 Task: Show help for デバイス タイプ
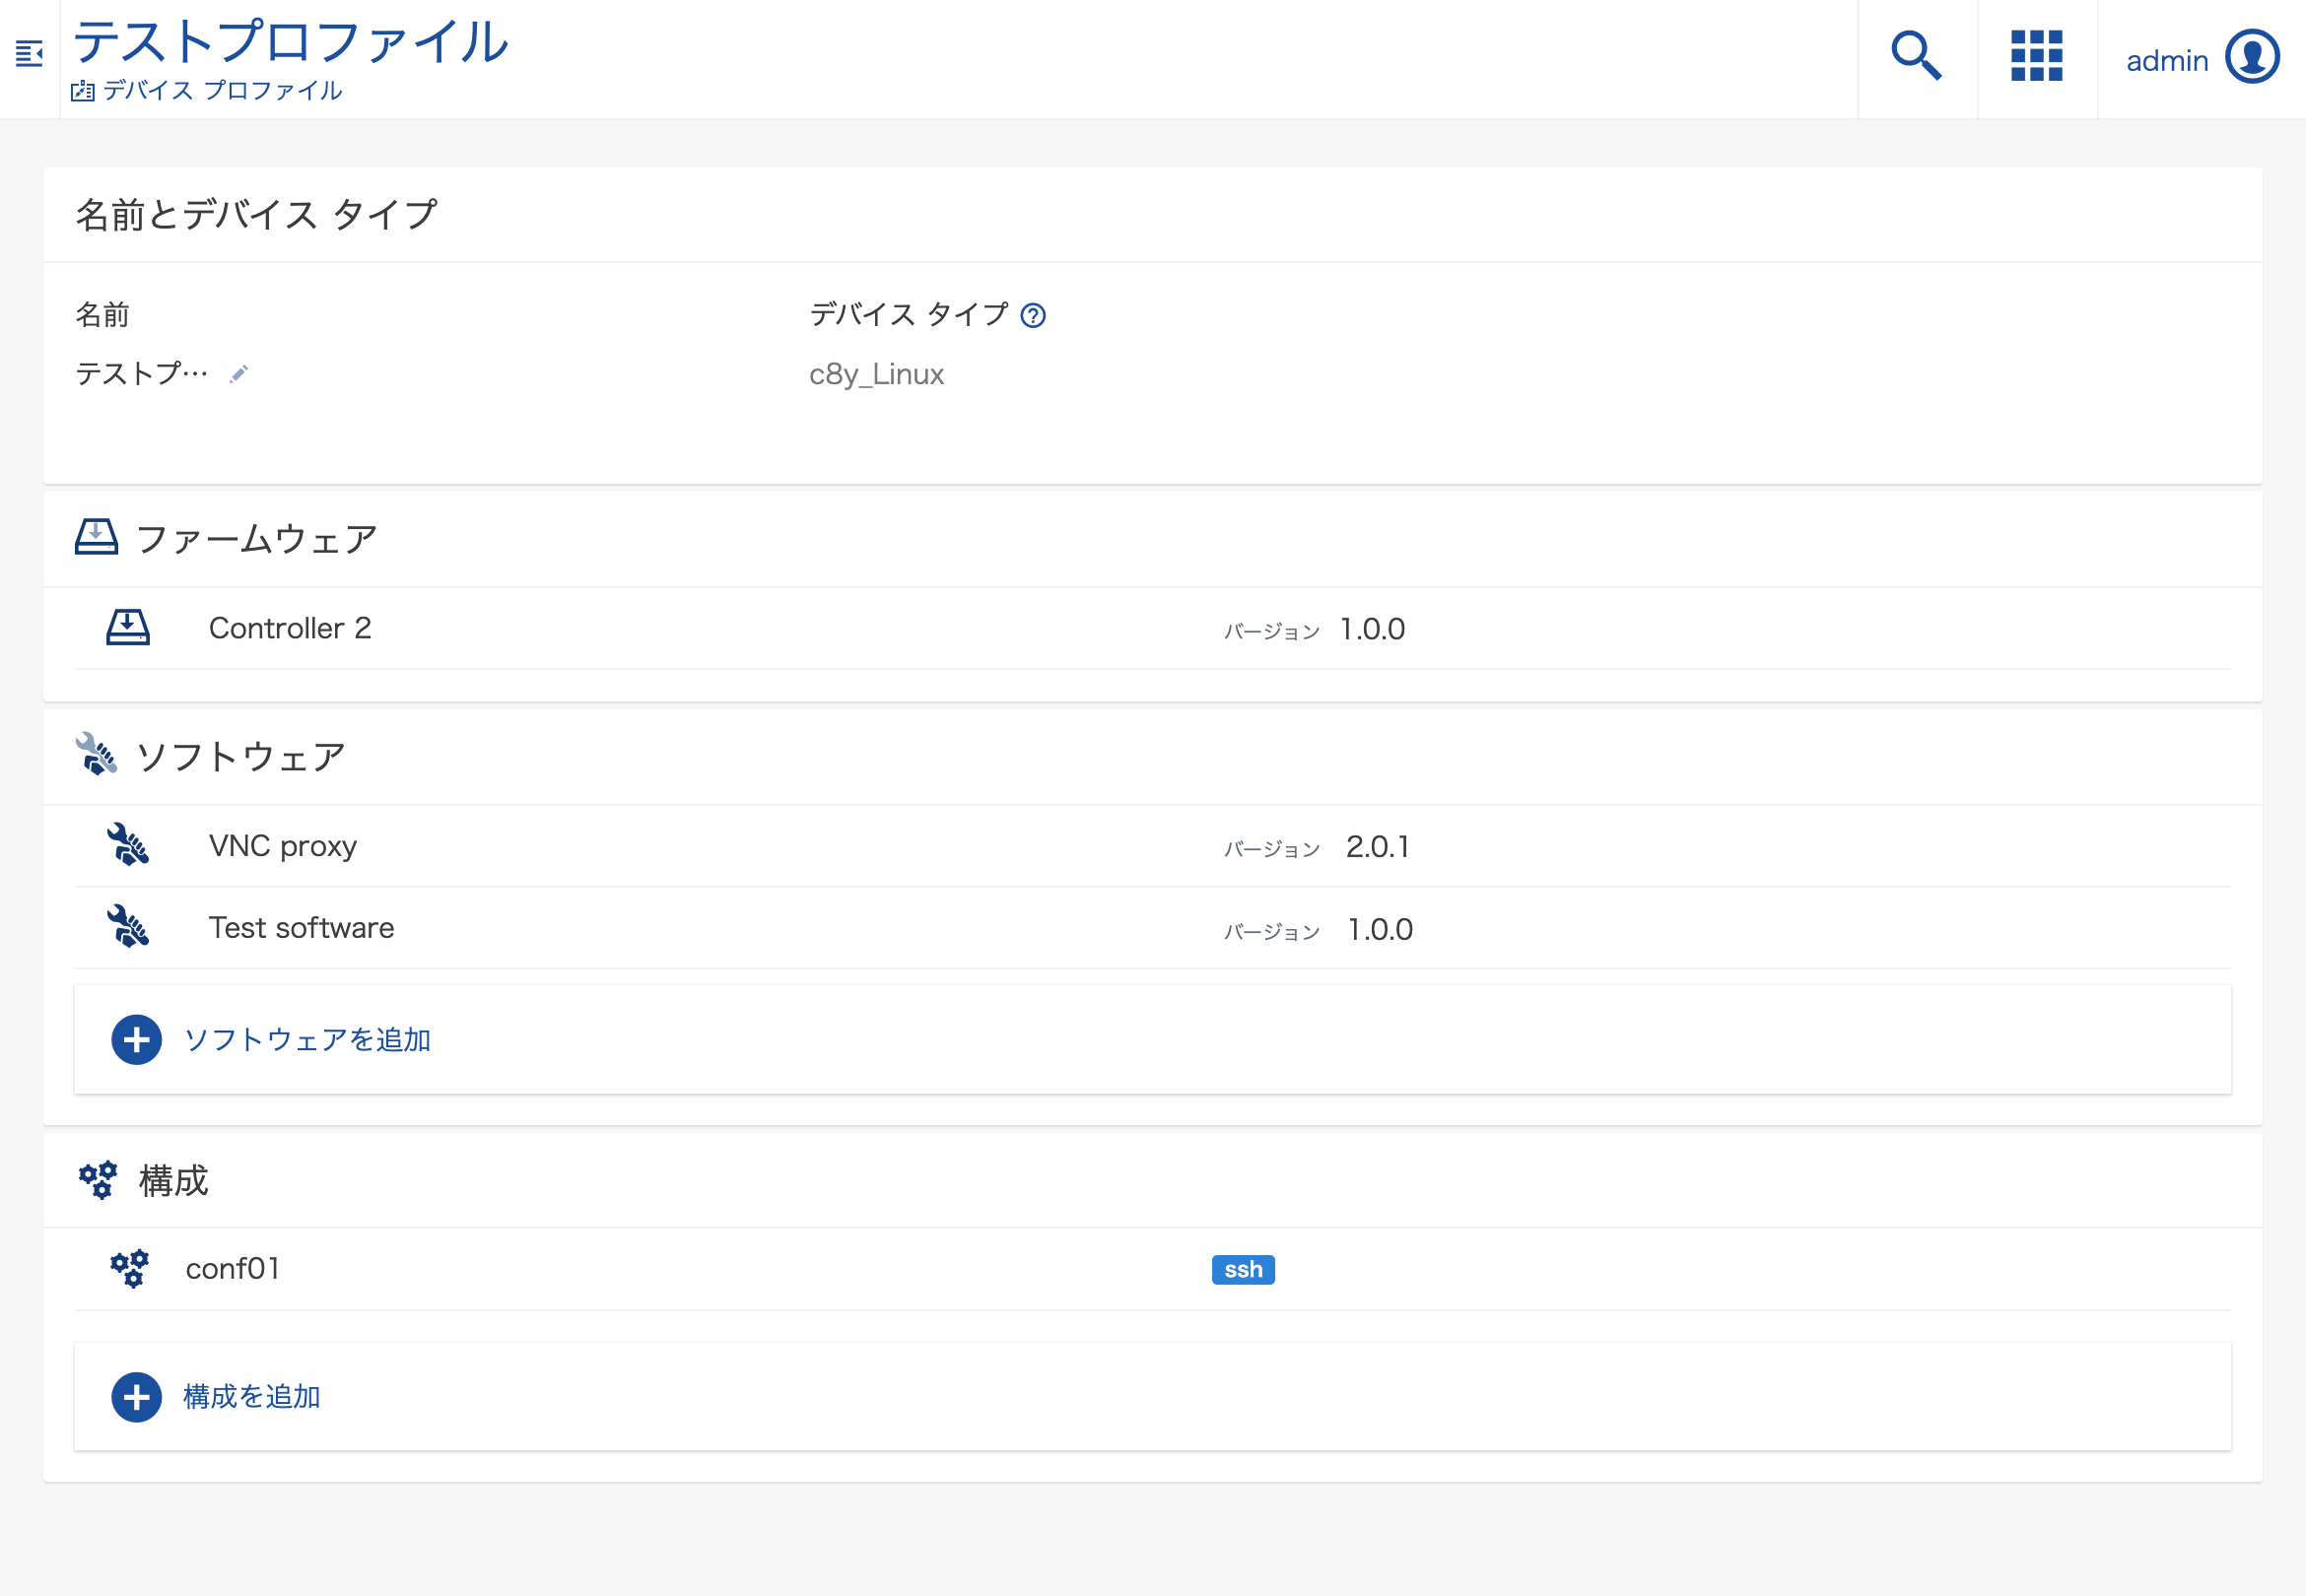[1032, 316]
